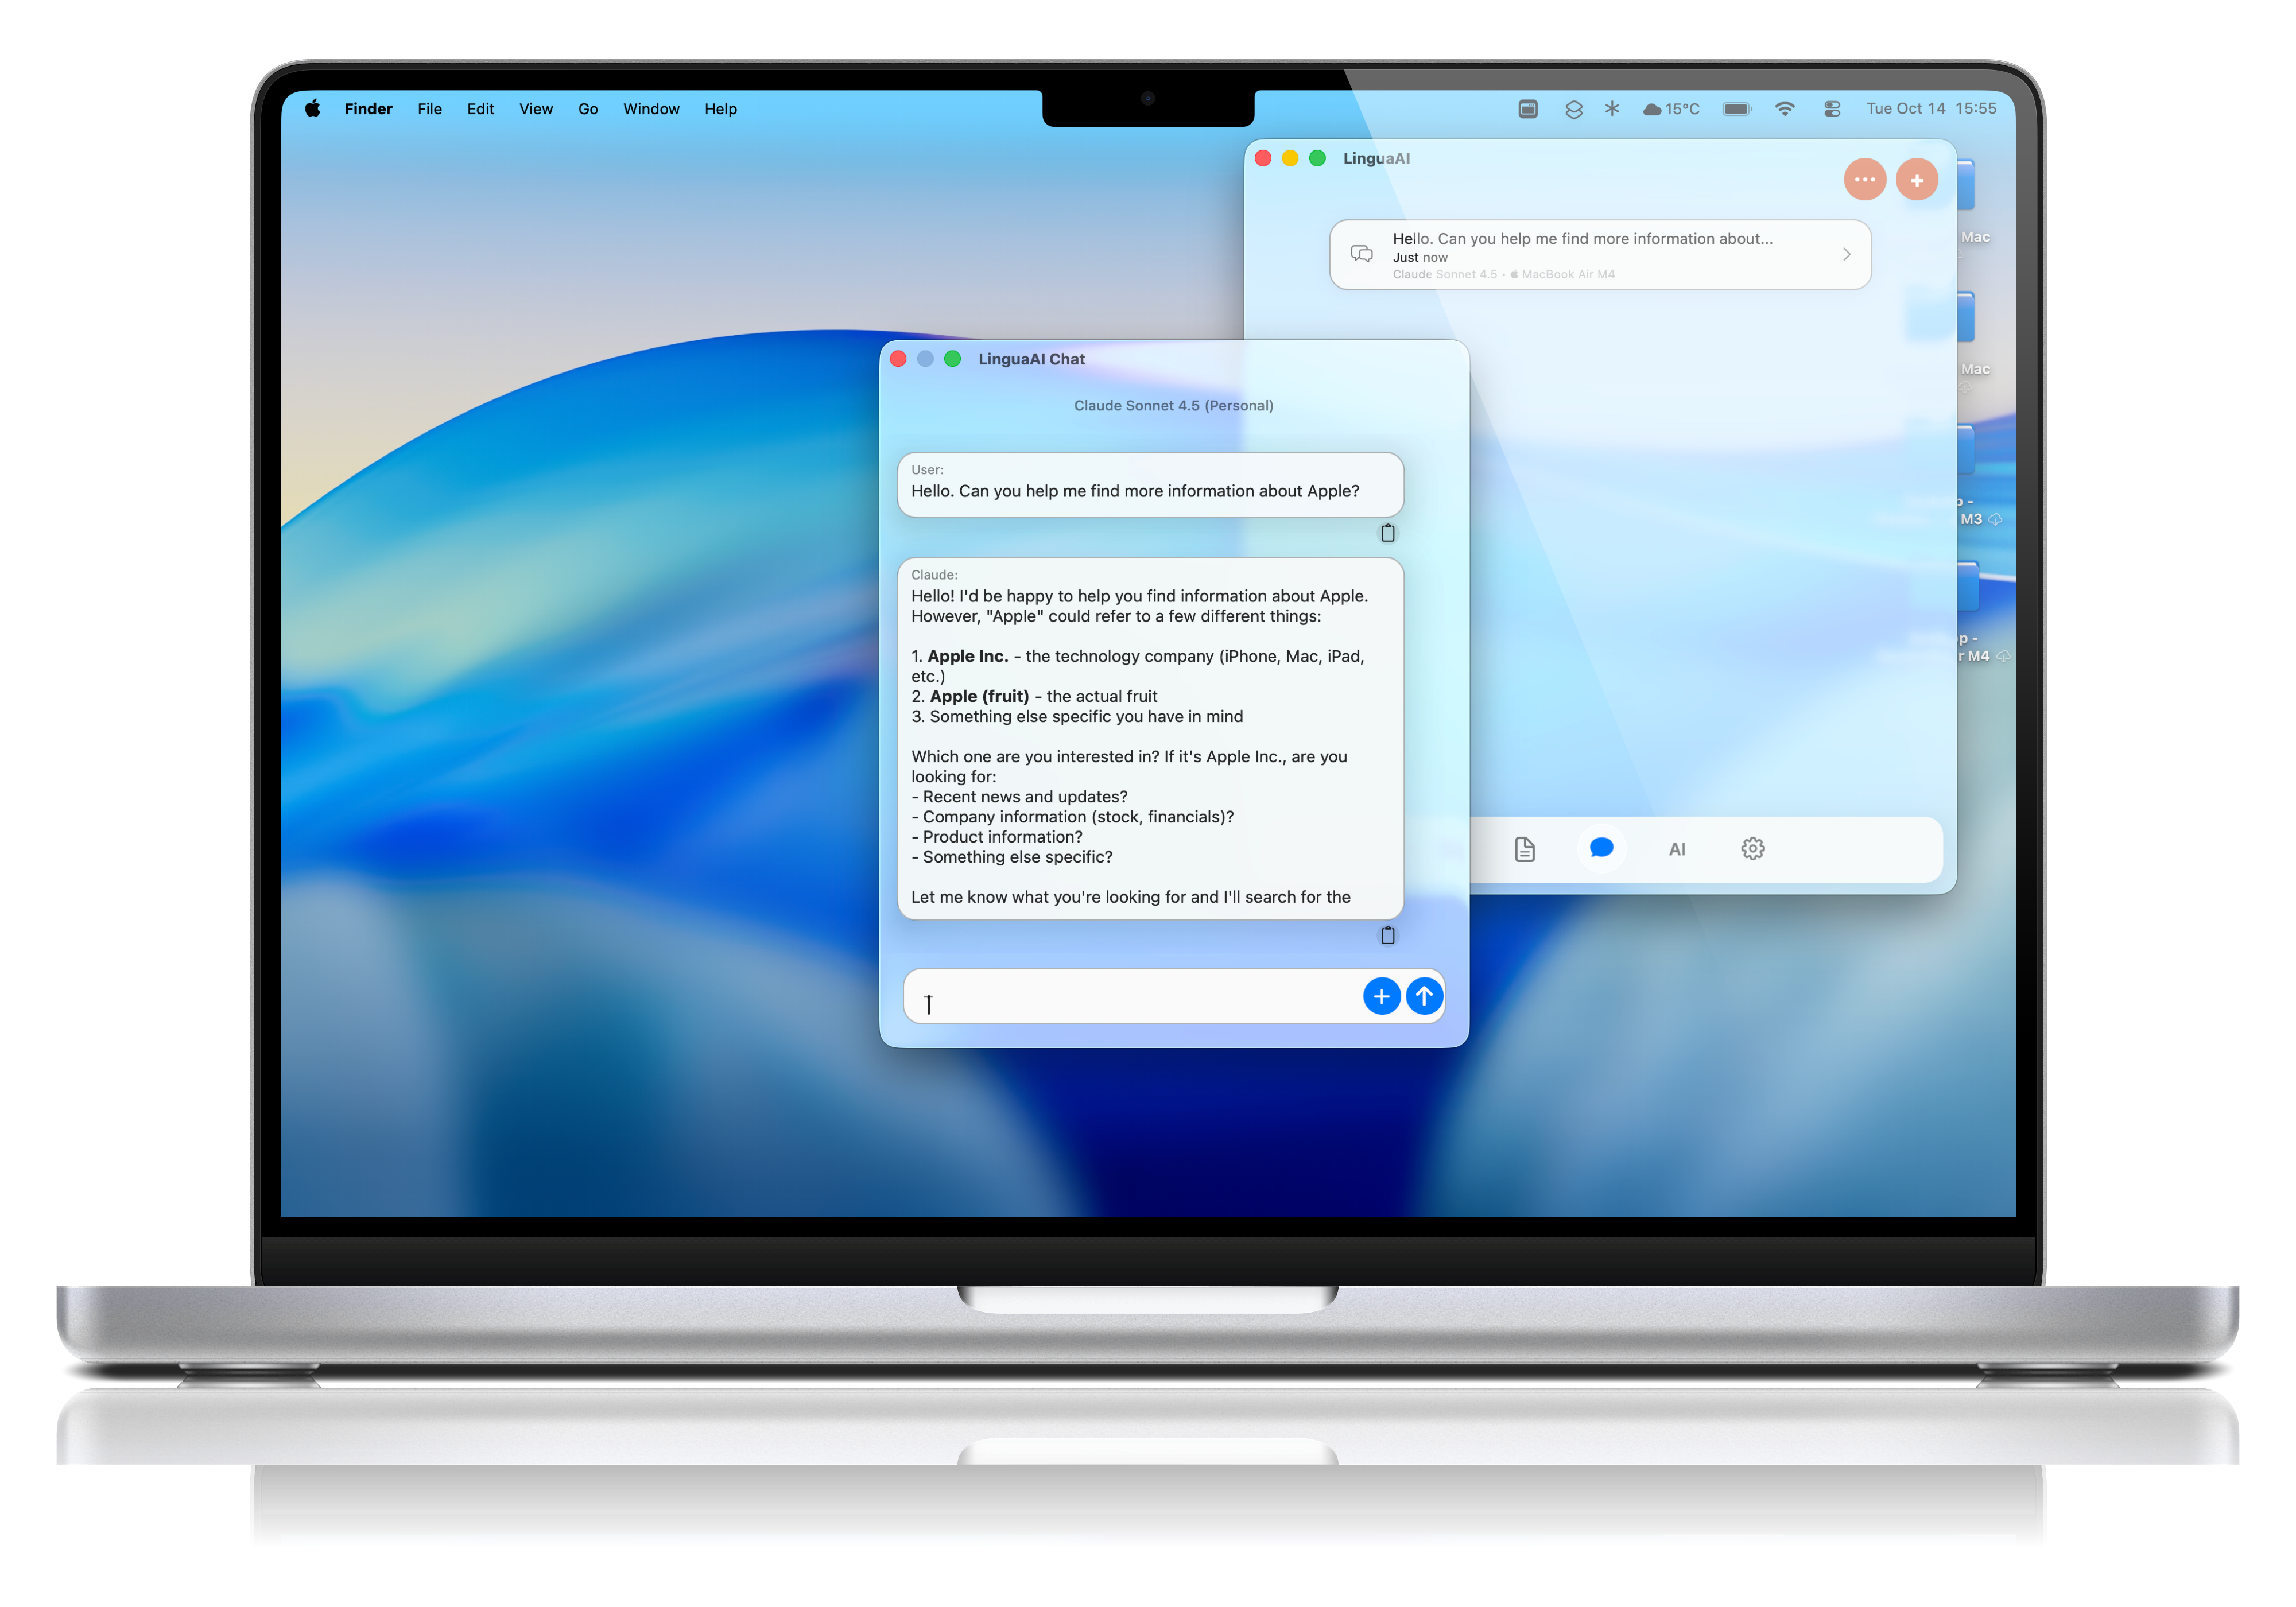2296x1607 pixels.
Task: Send the message with the up-arrow button
Action: [x=1424, y=996]
